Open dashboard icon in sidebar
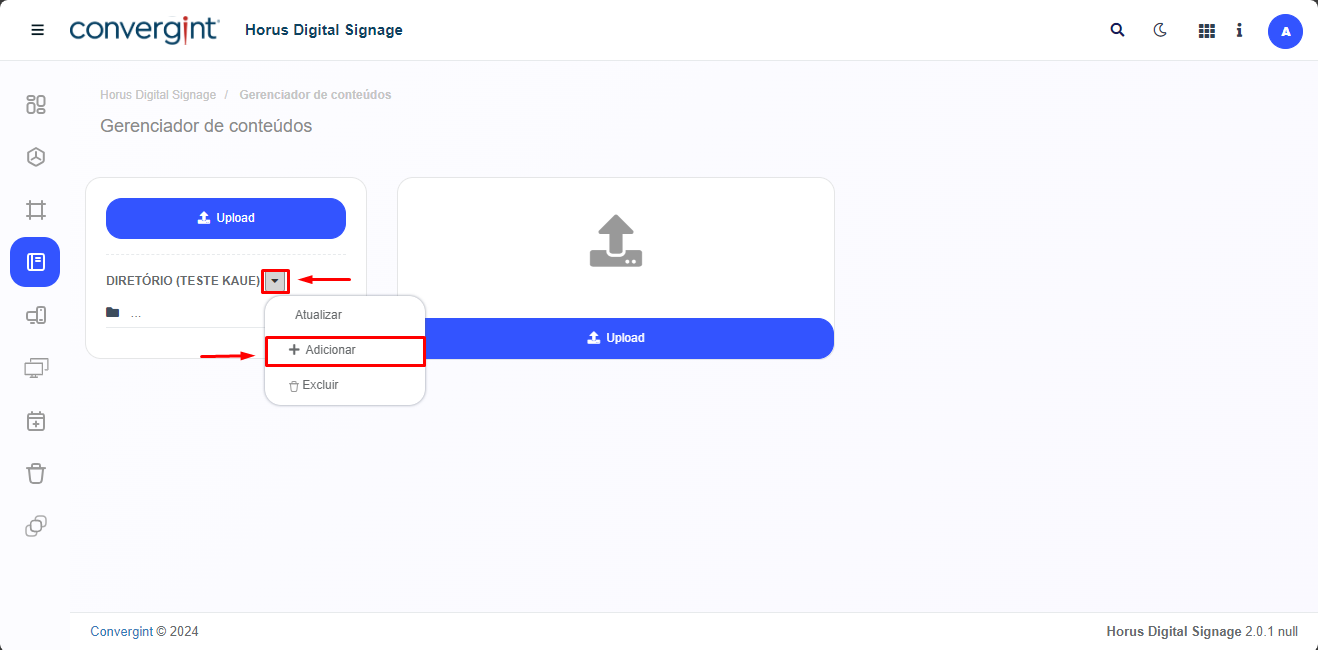This screenshot has height=650, width=1318. pyautogui.click(x=36, y=104)
